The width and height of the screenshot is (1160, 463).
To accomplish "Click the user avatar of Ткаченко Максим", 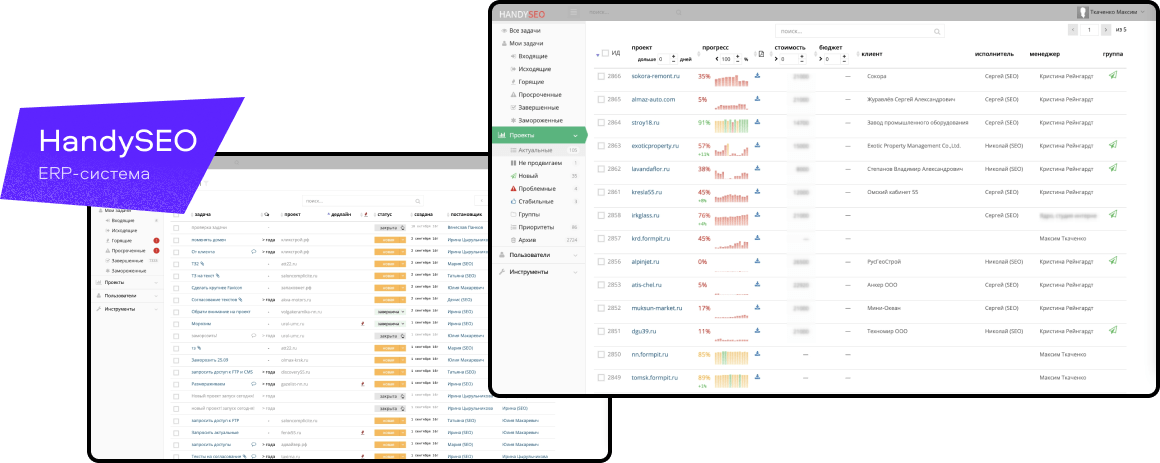I will tap(1082, 12).
